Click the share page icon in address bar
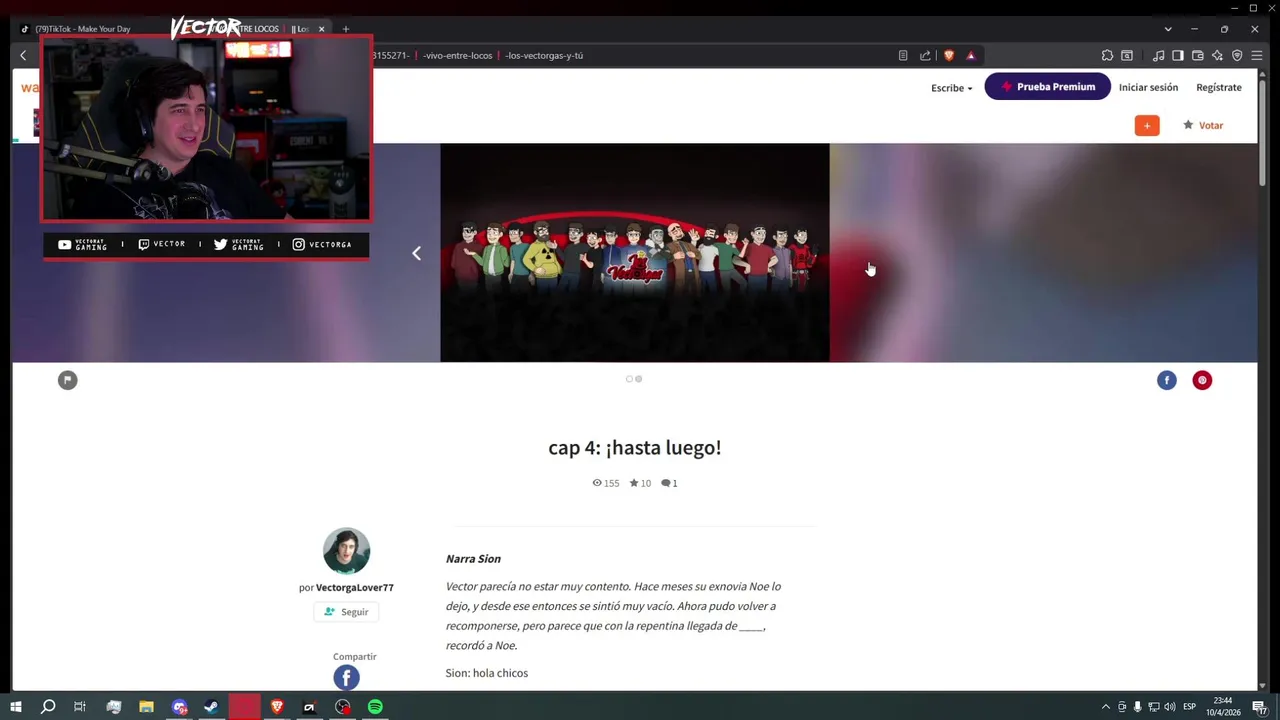 [925, 56]
